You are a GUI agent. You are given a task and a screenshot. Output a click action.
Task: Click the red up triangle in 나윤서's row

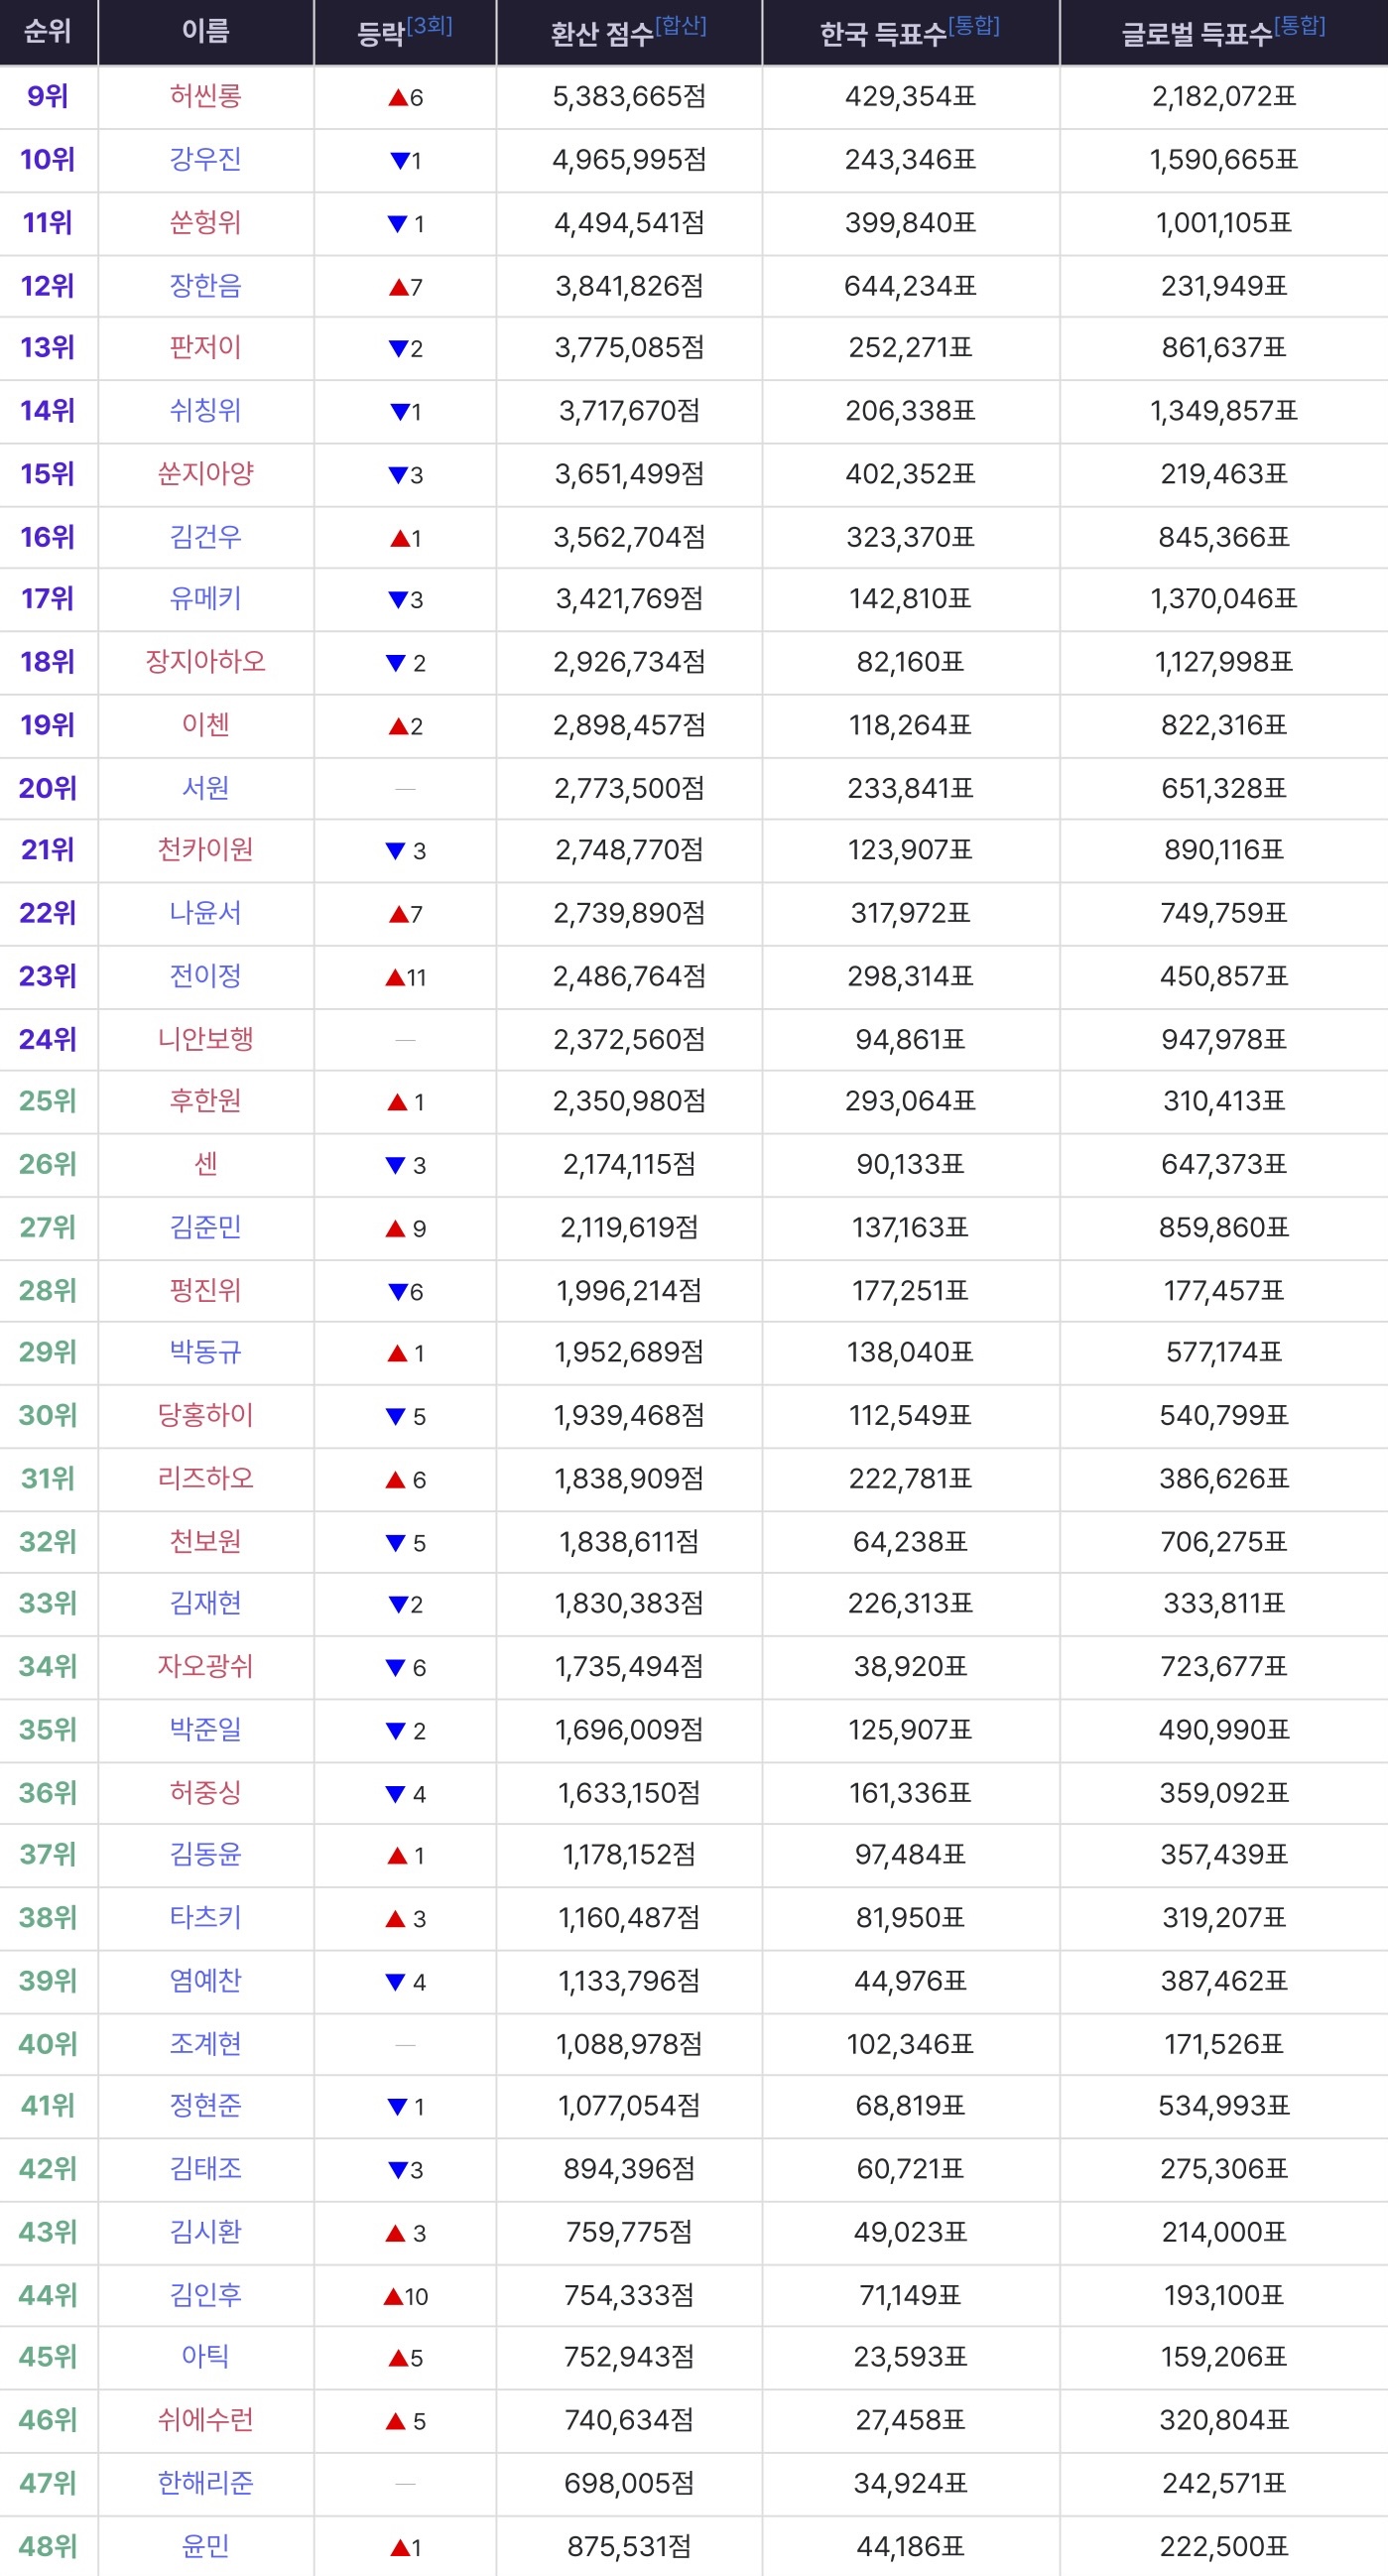click(398, 914)
